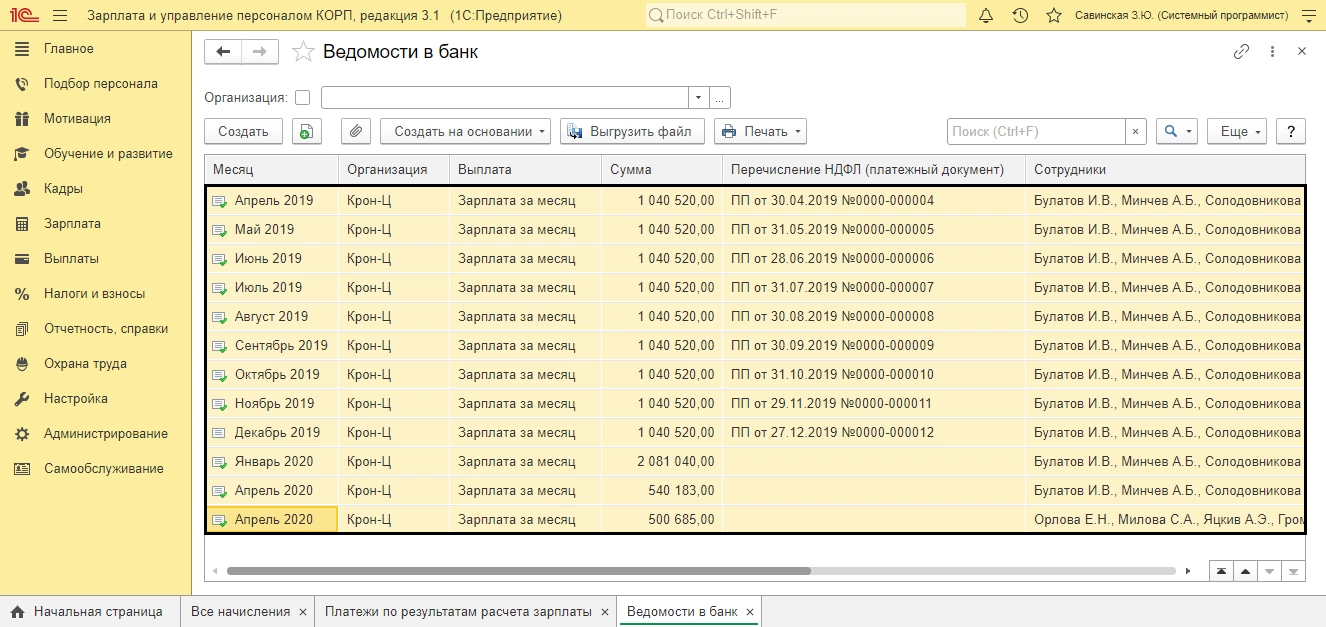This screenshot has height=627, width=1326.
Task: Click the 500 685,00 amount cell
Action: [662, 519]
